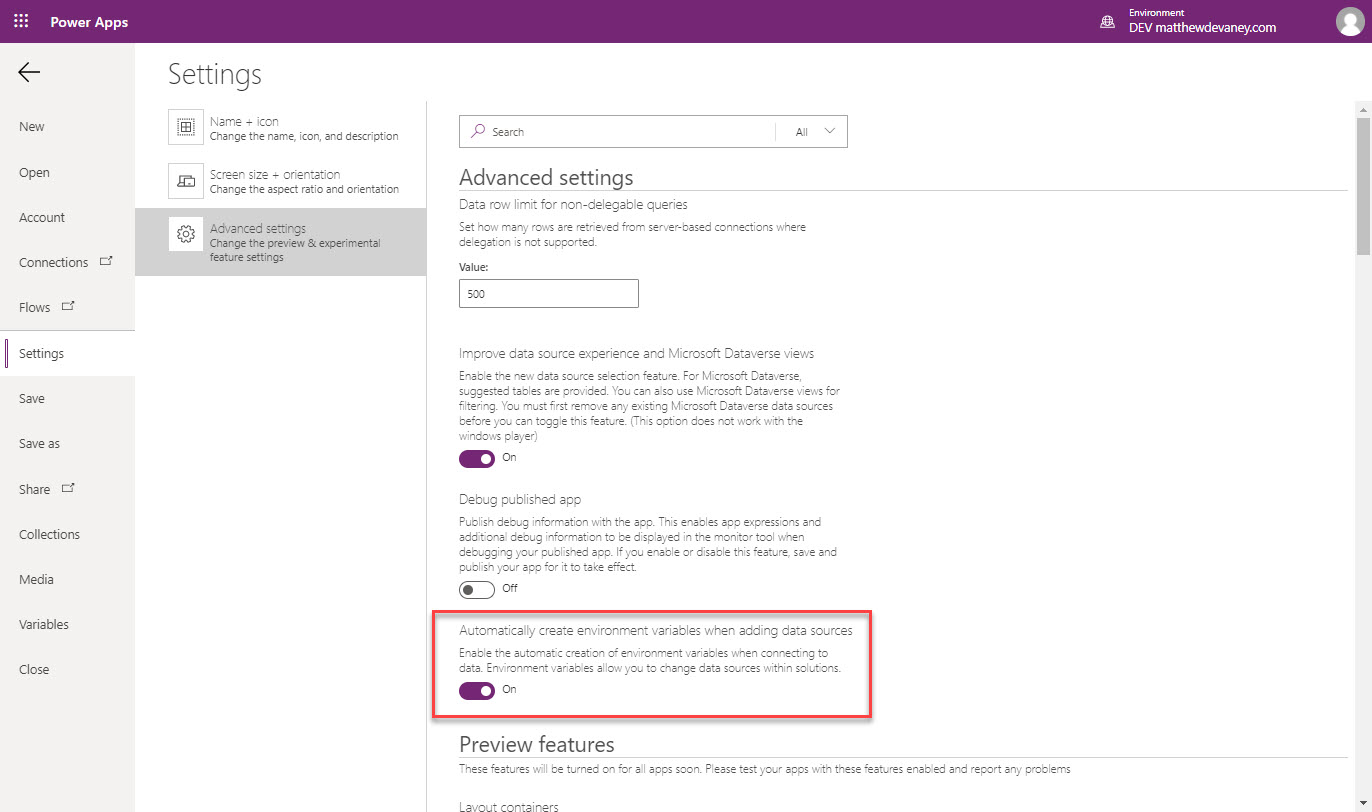
Task: Disable automatic environment variable creation
Action: pos(476,690)
